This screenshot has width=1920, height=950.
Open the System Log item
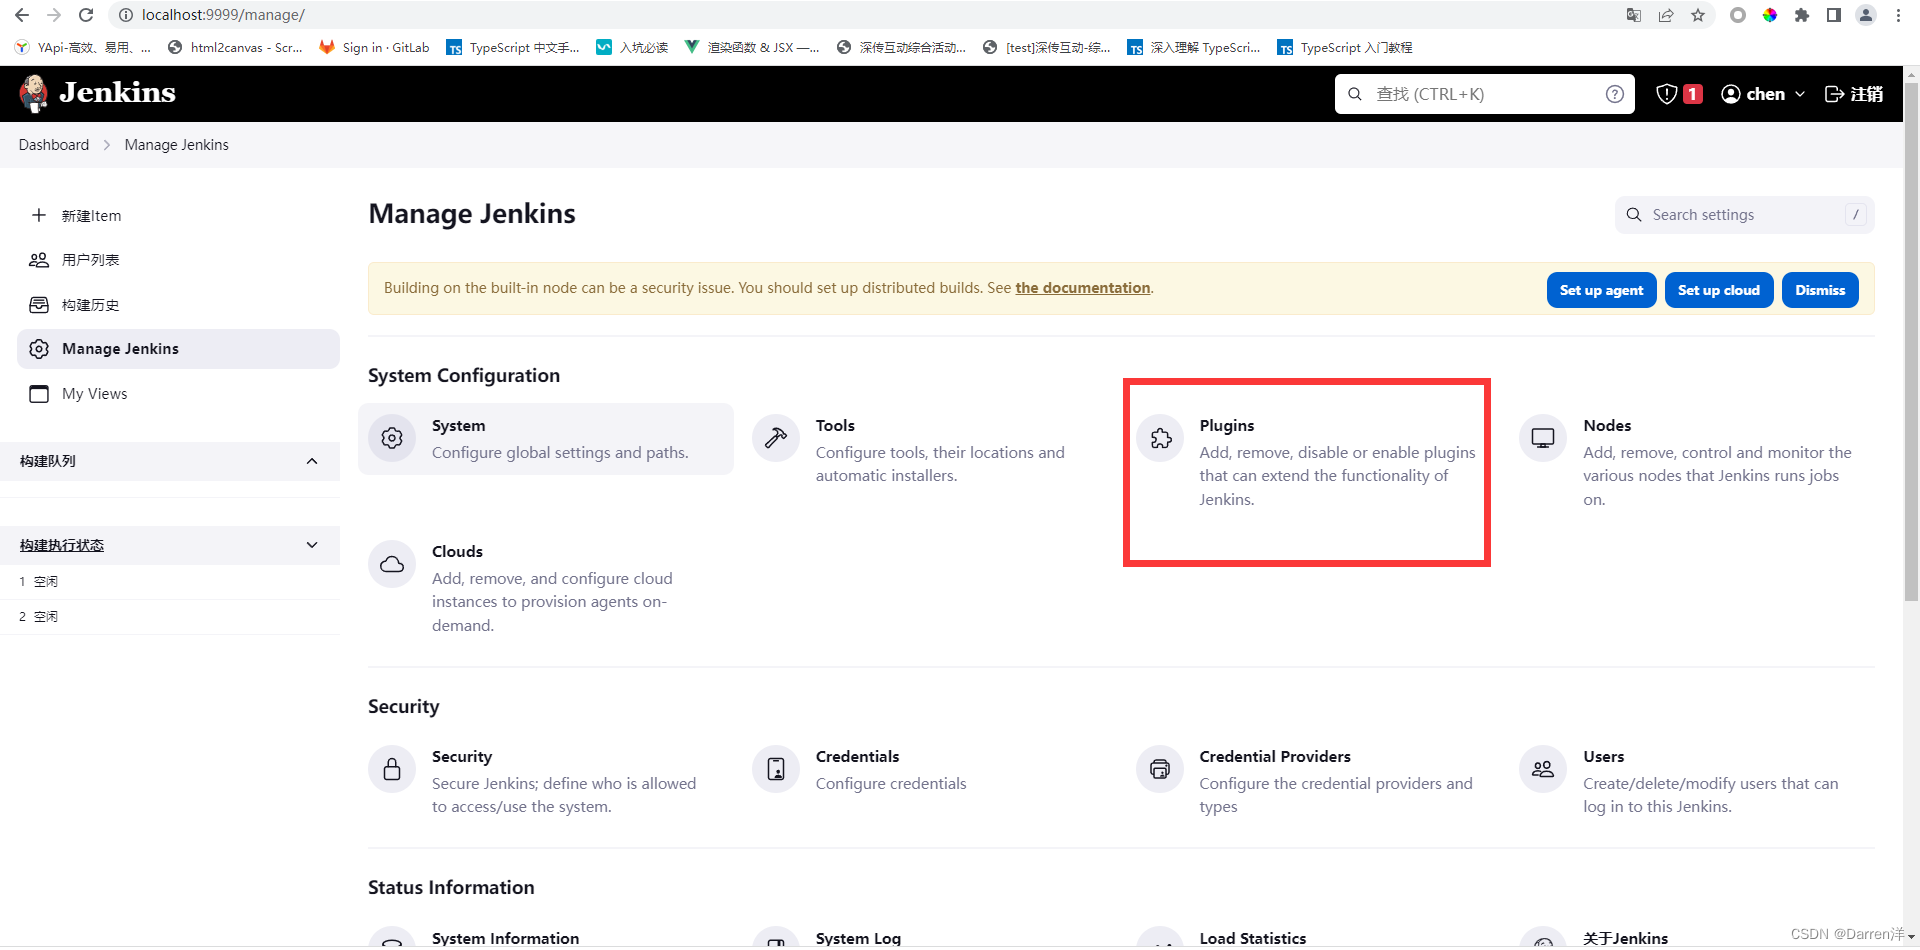858,938
